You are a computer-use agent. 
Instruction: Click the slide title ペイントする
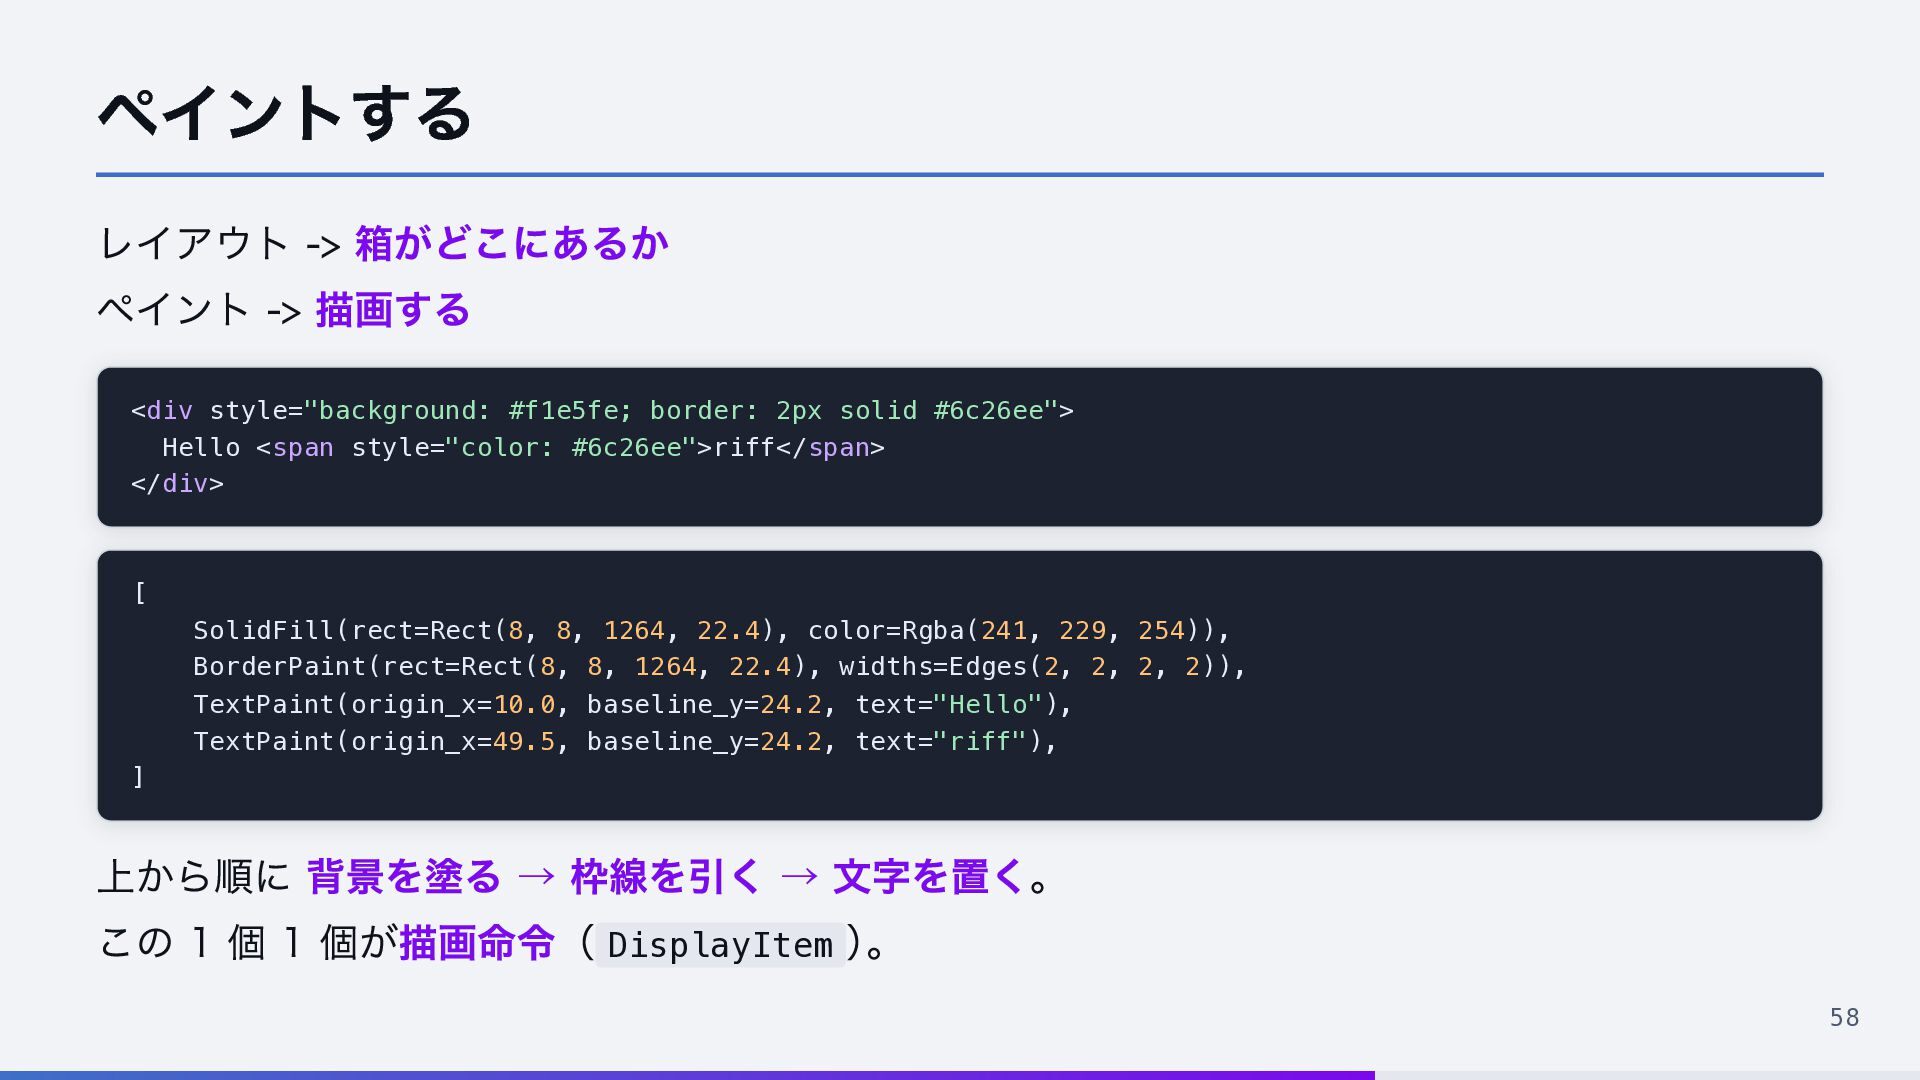tap(285, 113)
